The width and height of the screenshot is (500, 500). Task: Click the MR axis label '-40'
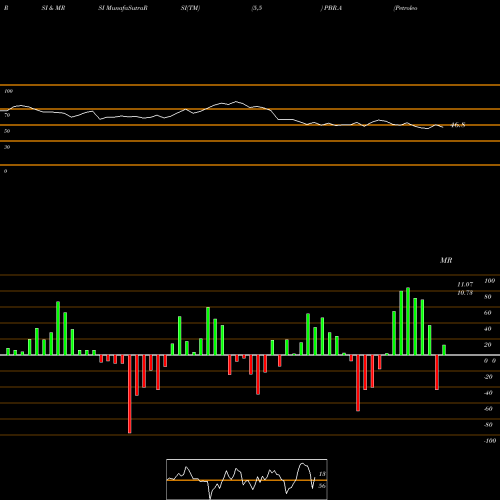click(x=488, y=393)
